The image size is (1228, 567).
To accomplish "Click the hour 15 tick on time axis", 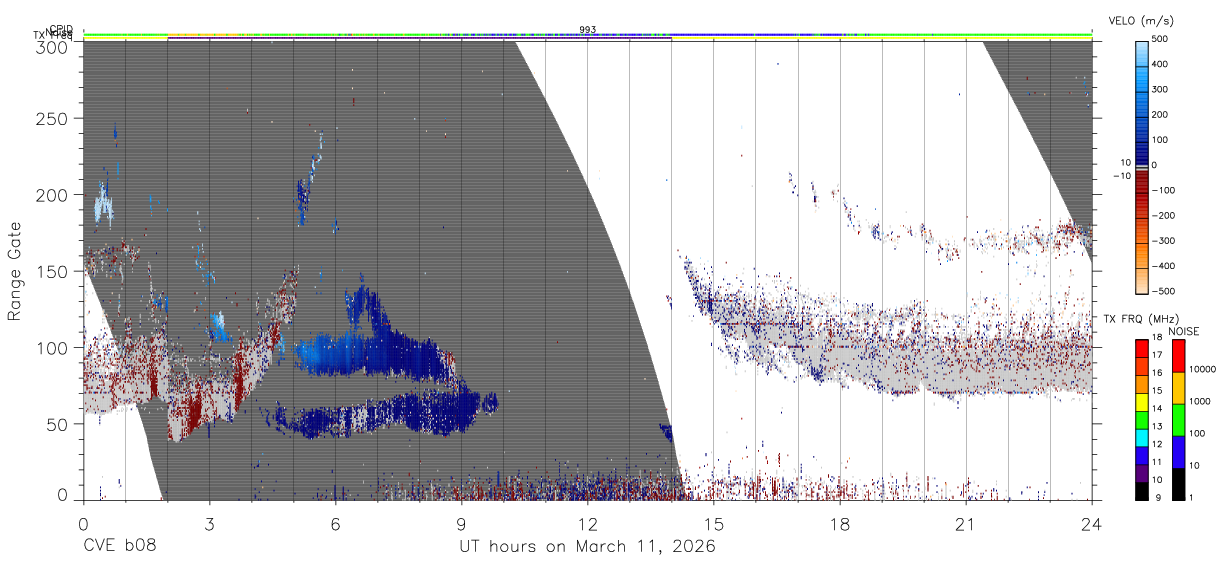I will [x=714, y=523].
